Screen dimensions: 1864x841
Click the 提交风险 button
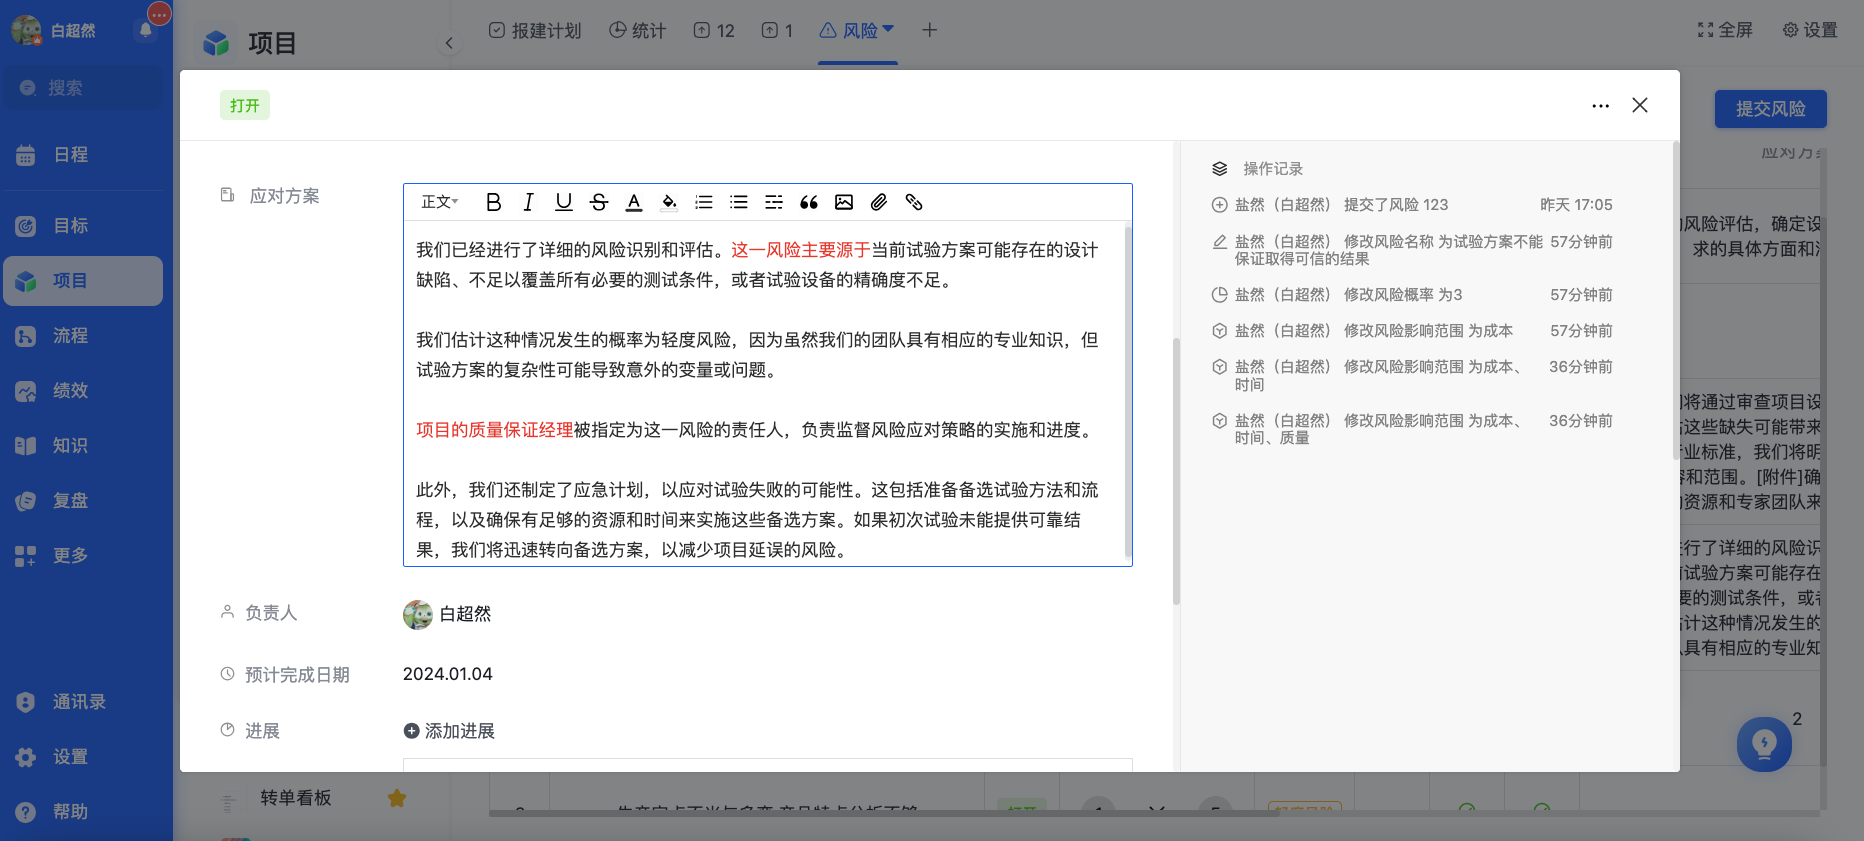pyautogui.click(x=1770, y=109)
